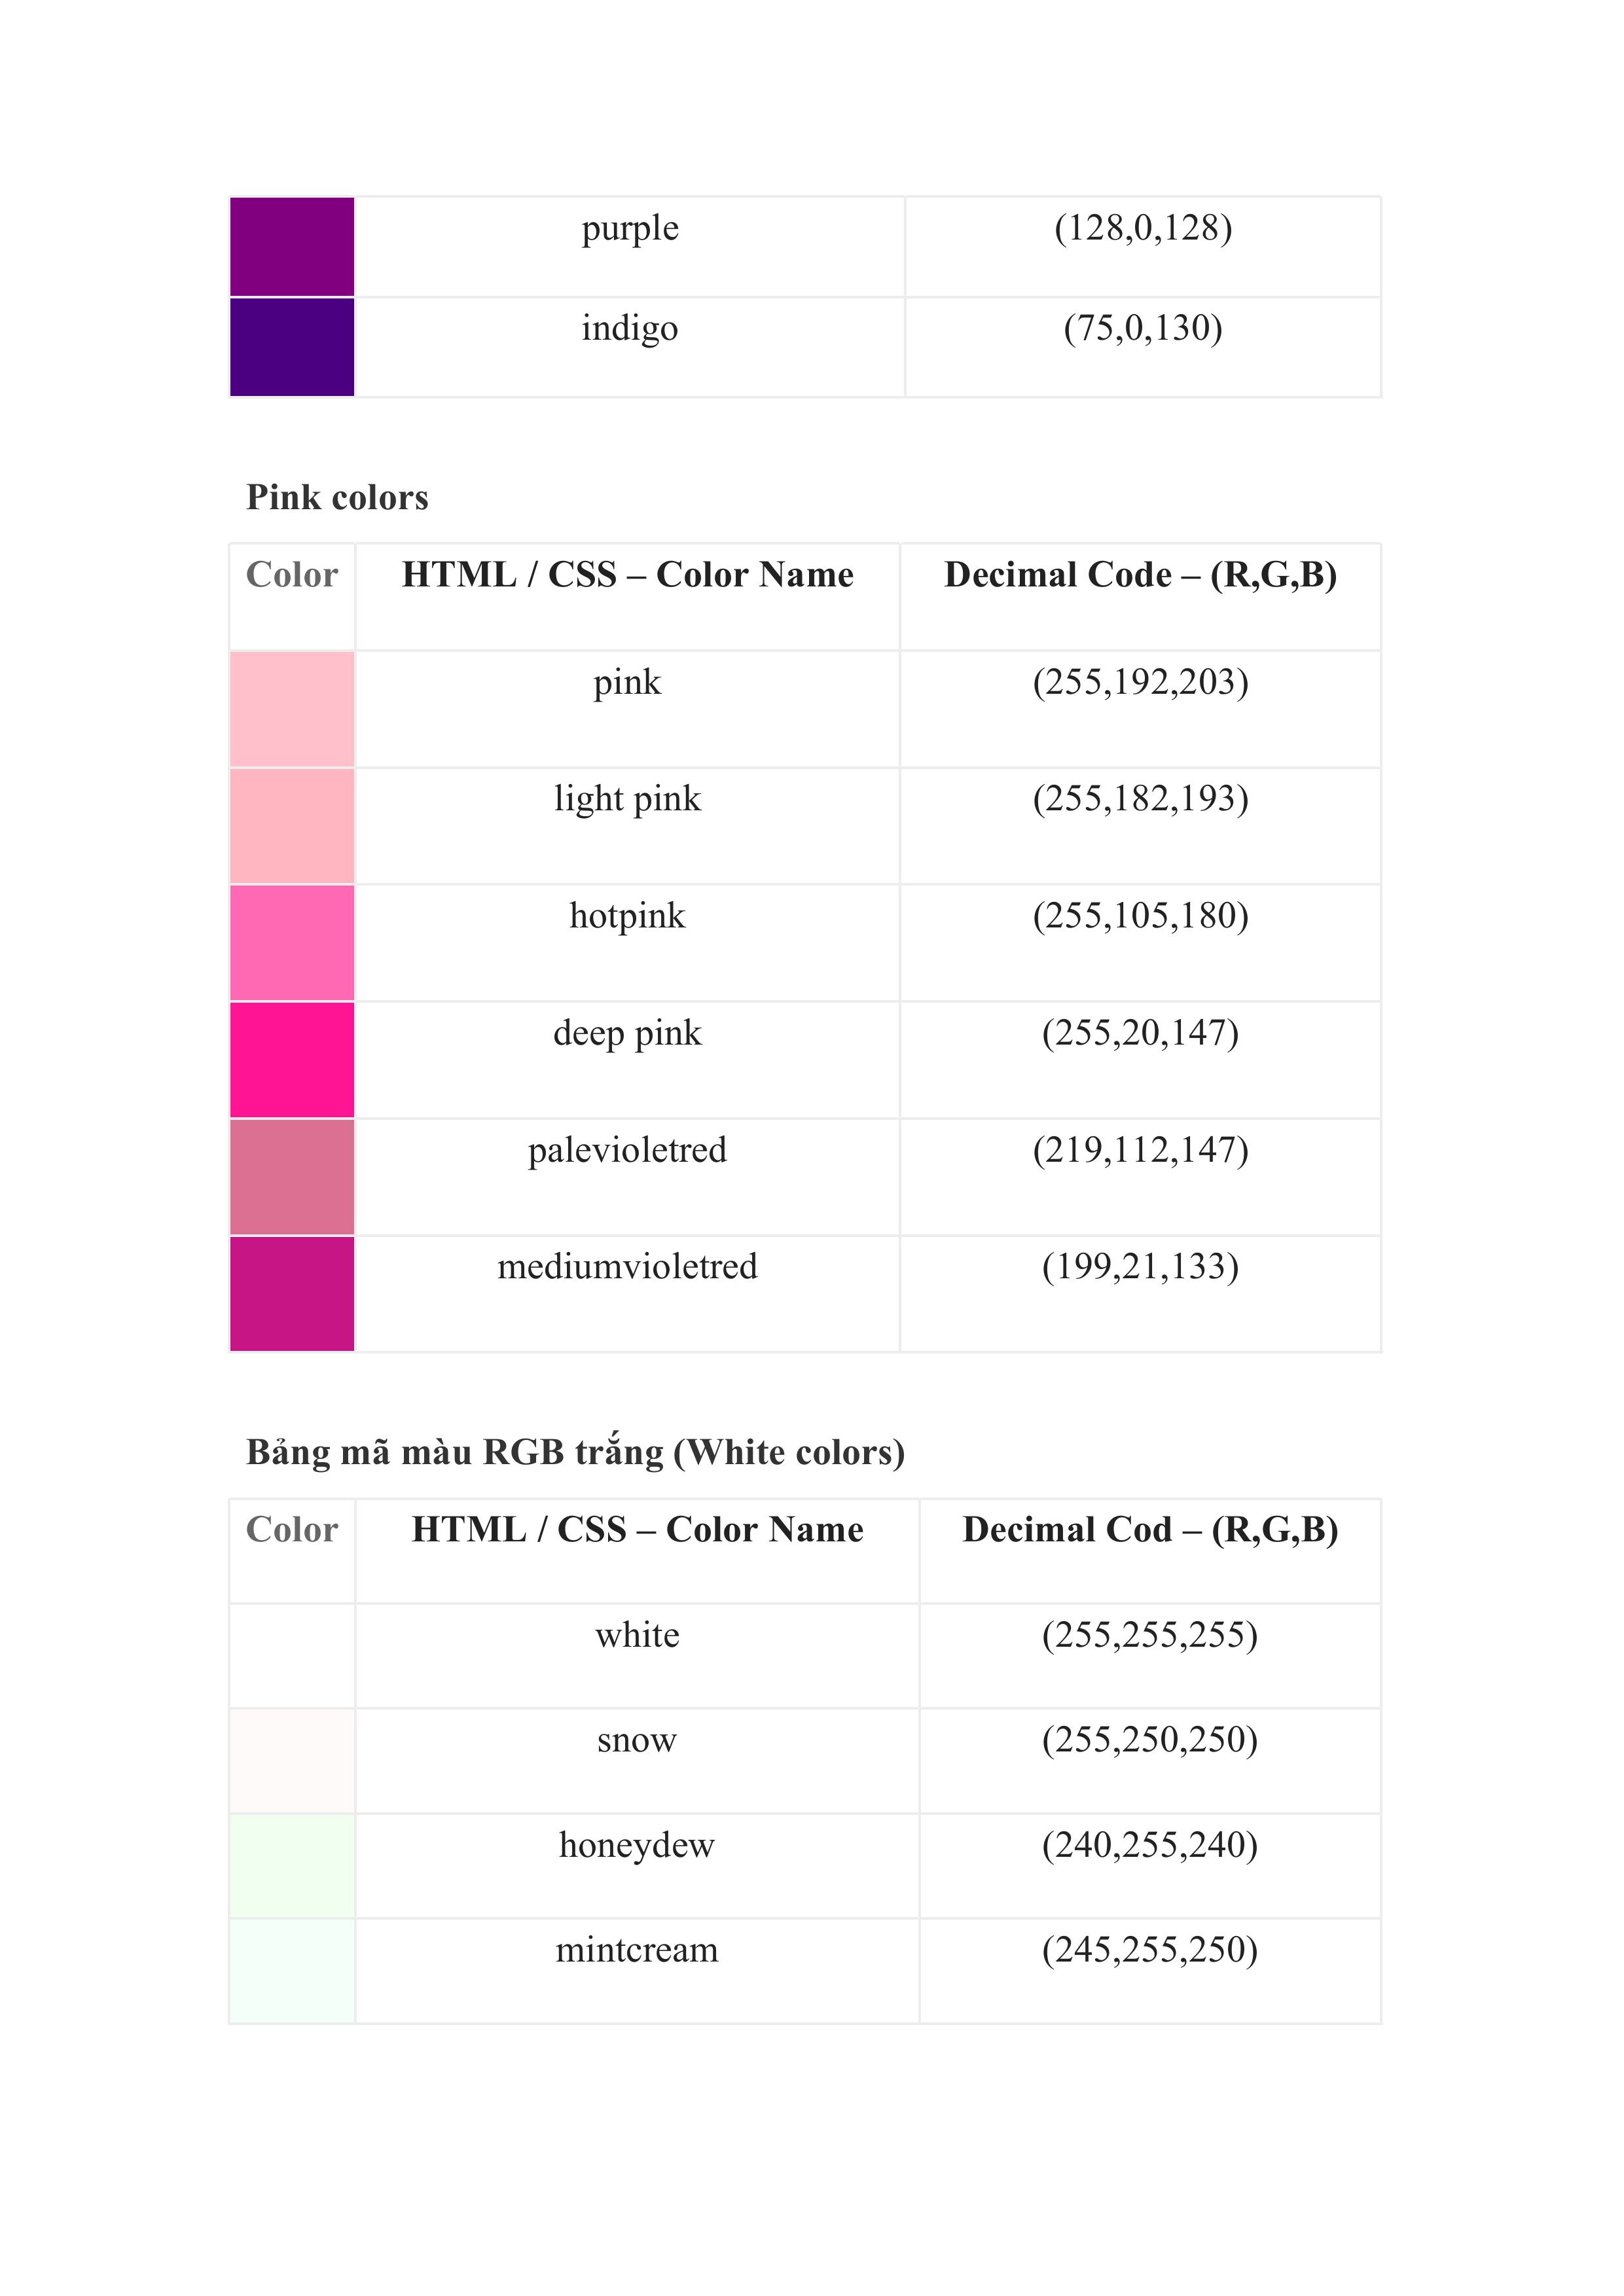
Task: Click the light pink color swatch
Action: 292,826
